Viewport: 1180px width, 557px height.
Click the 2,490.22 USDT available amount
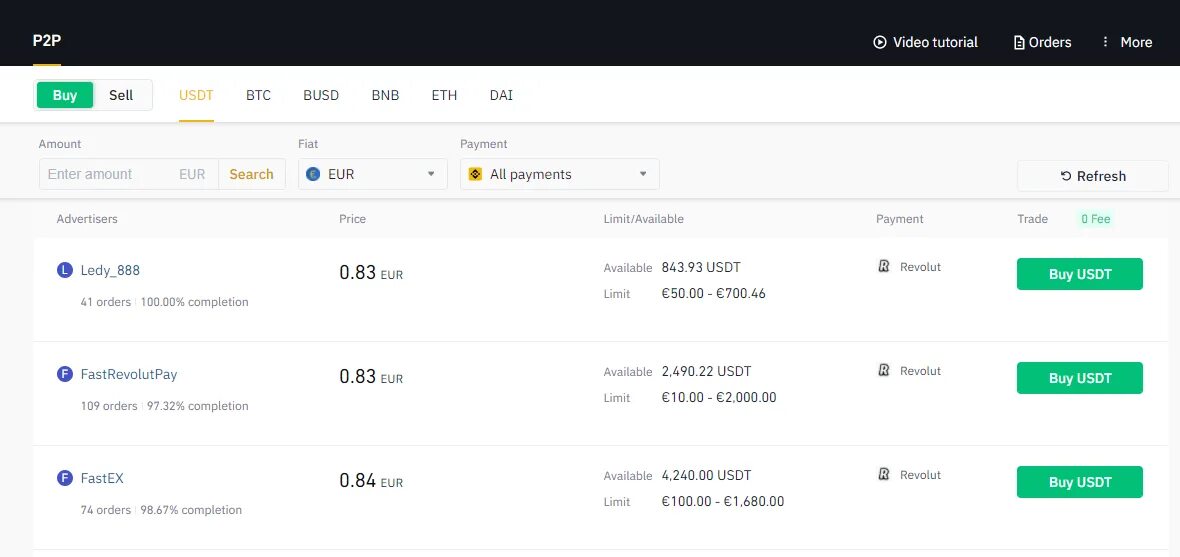pos(706,371)
